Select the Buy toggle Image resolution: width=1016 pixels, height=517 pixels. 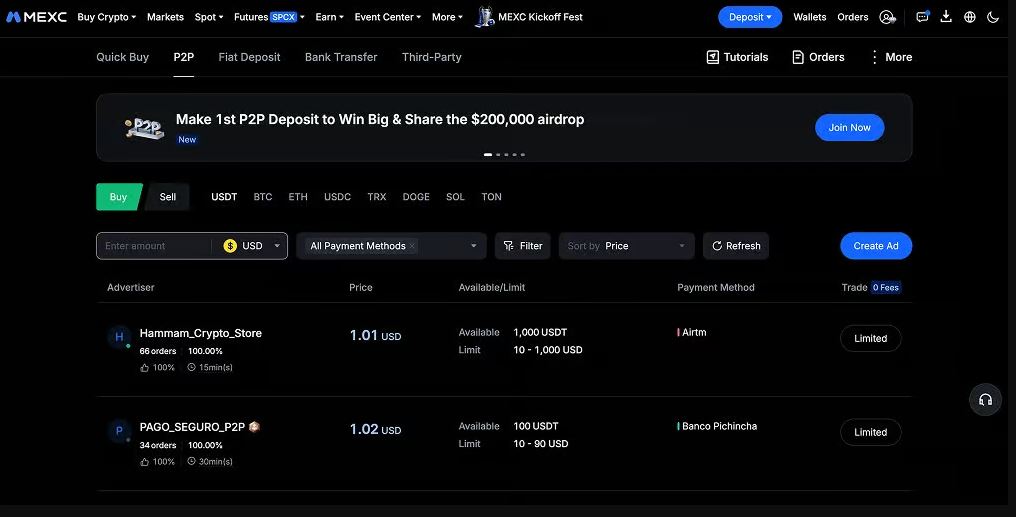pos(119,197)
